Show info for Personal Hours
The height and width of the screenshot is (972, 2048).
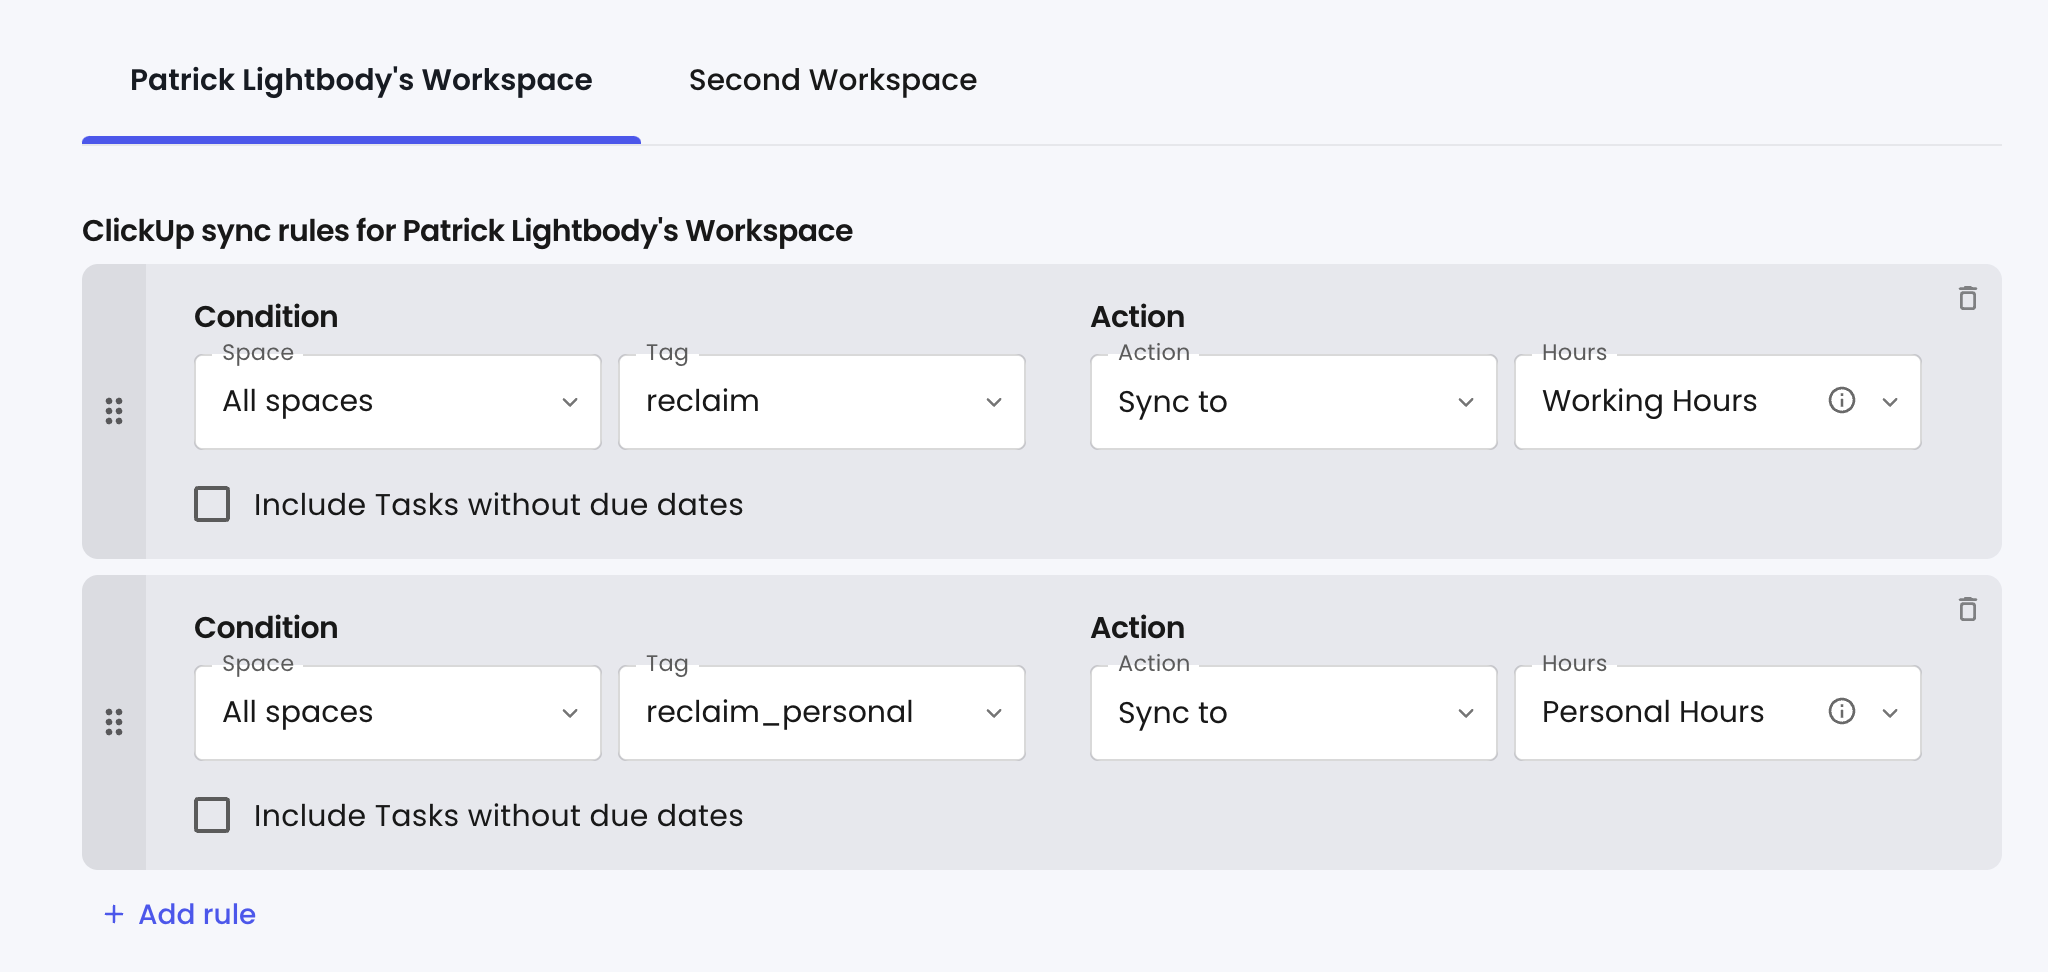coord(1841,712)
